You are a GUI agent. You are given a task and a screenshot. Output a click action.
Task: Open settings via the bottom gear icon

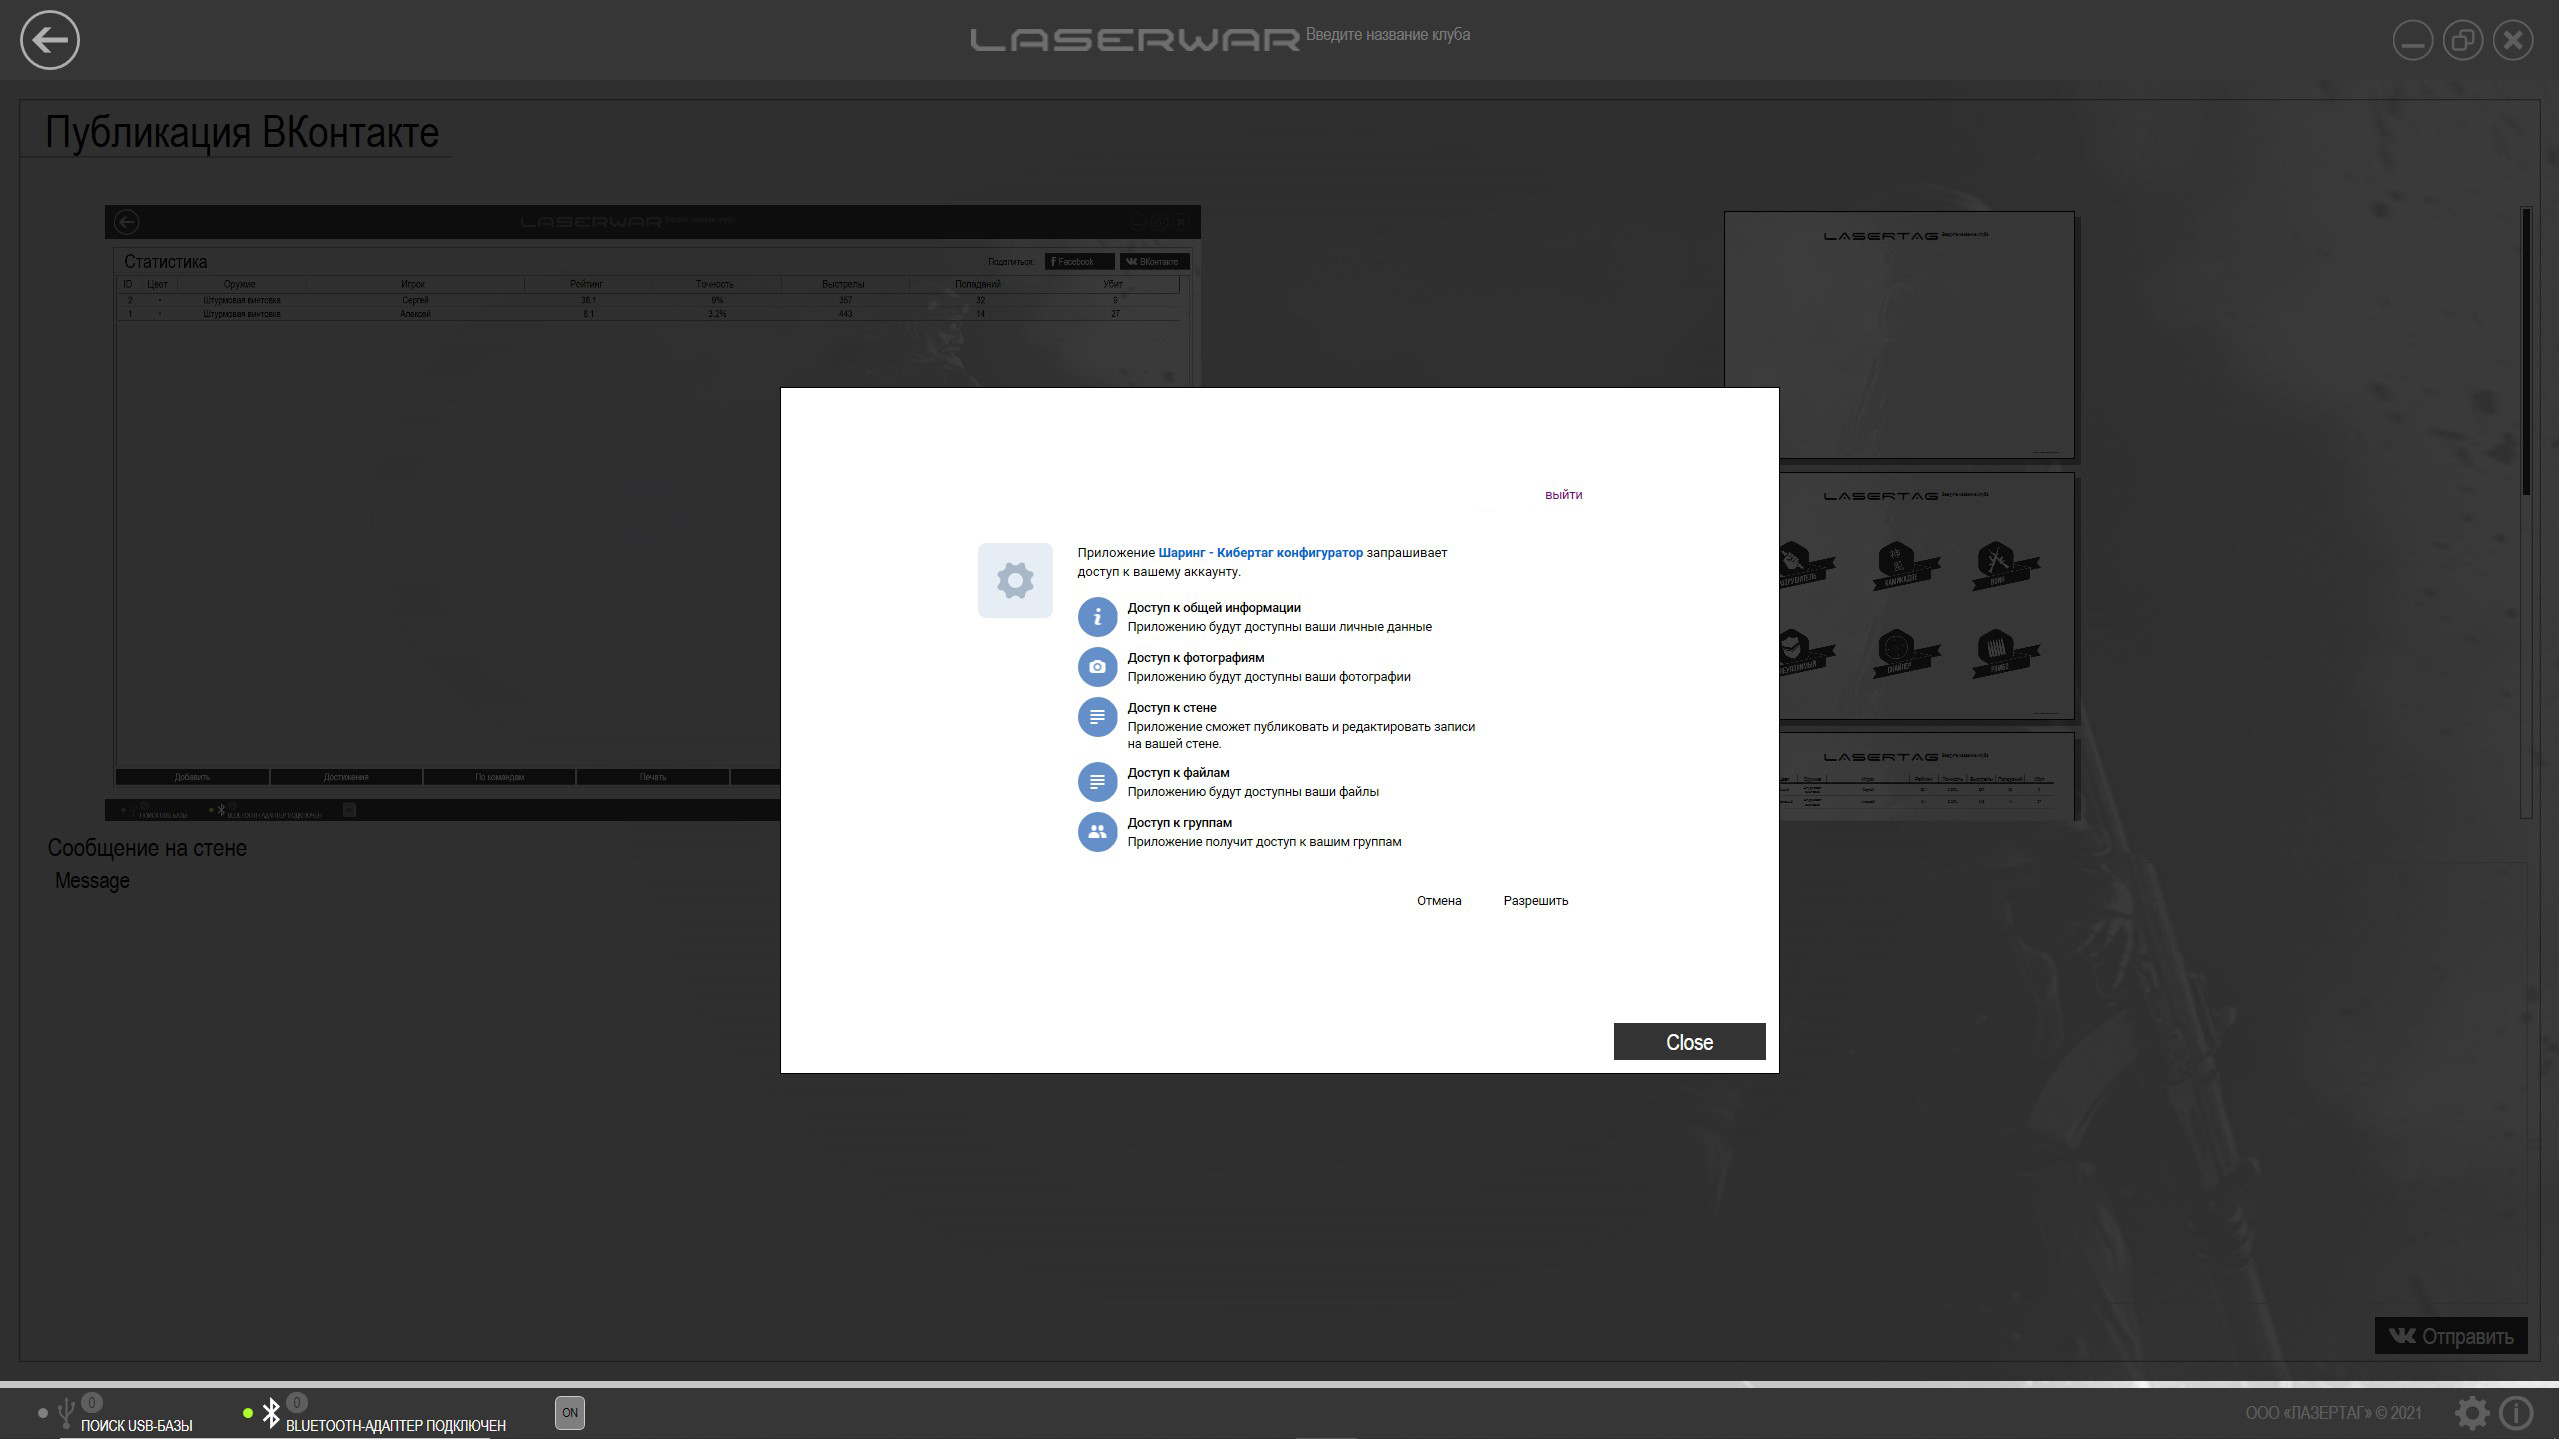(x=2471, y=1412)
